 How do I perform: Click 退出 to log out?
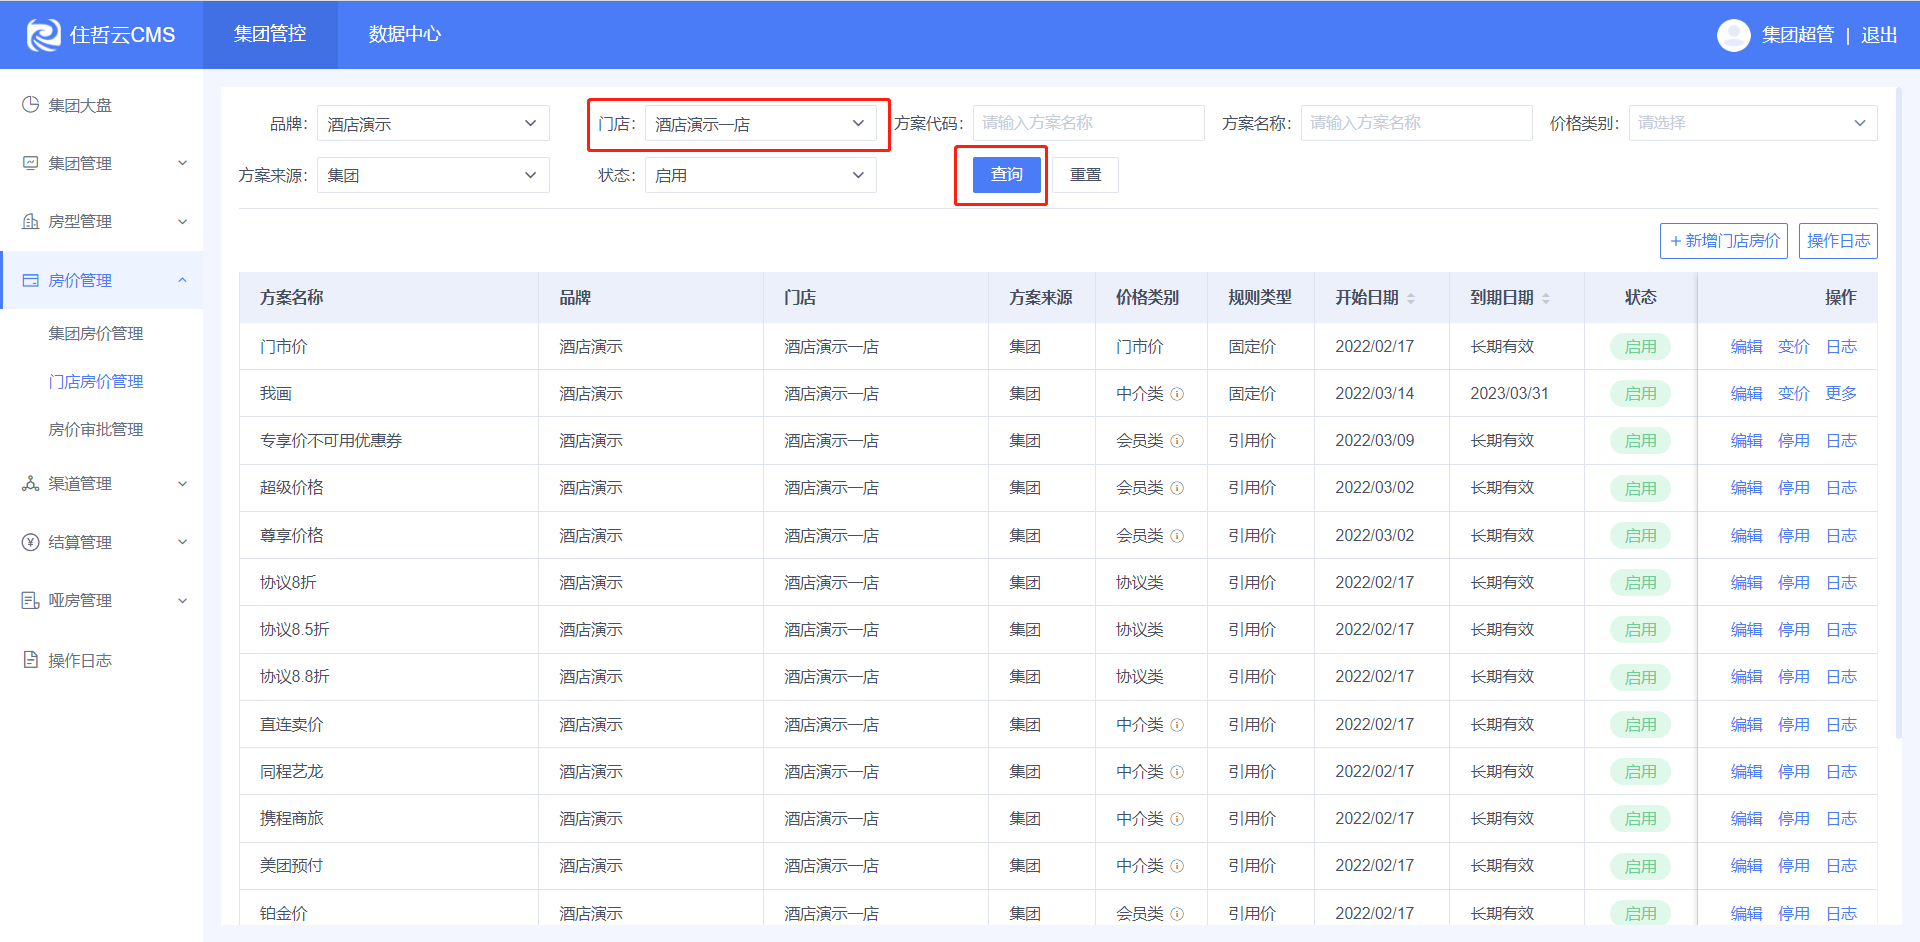coord(1879,35)
